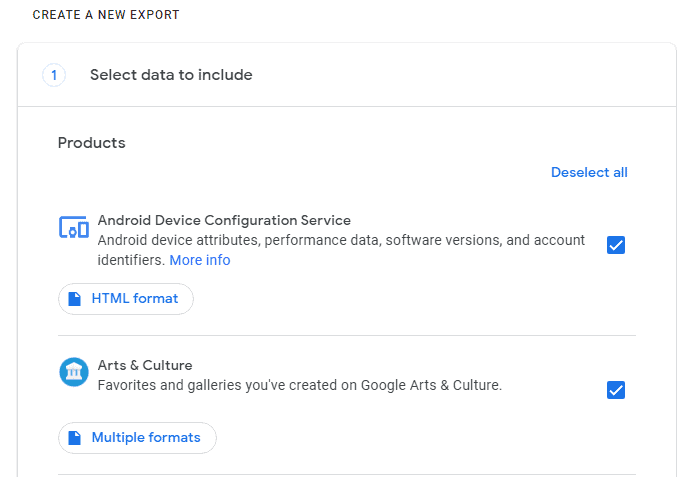Click the Android Device Configuration Service icon

coord(74,228)
